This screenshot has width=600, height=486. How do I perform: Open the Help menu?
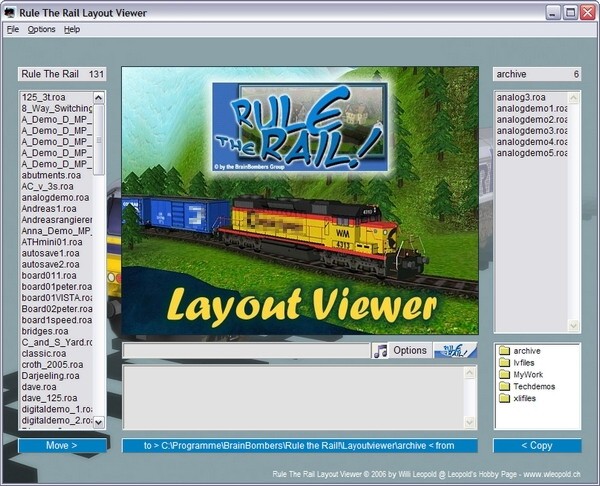[72, 30]
